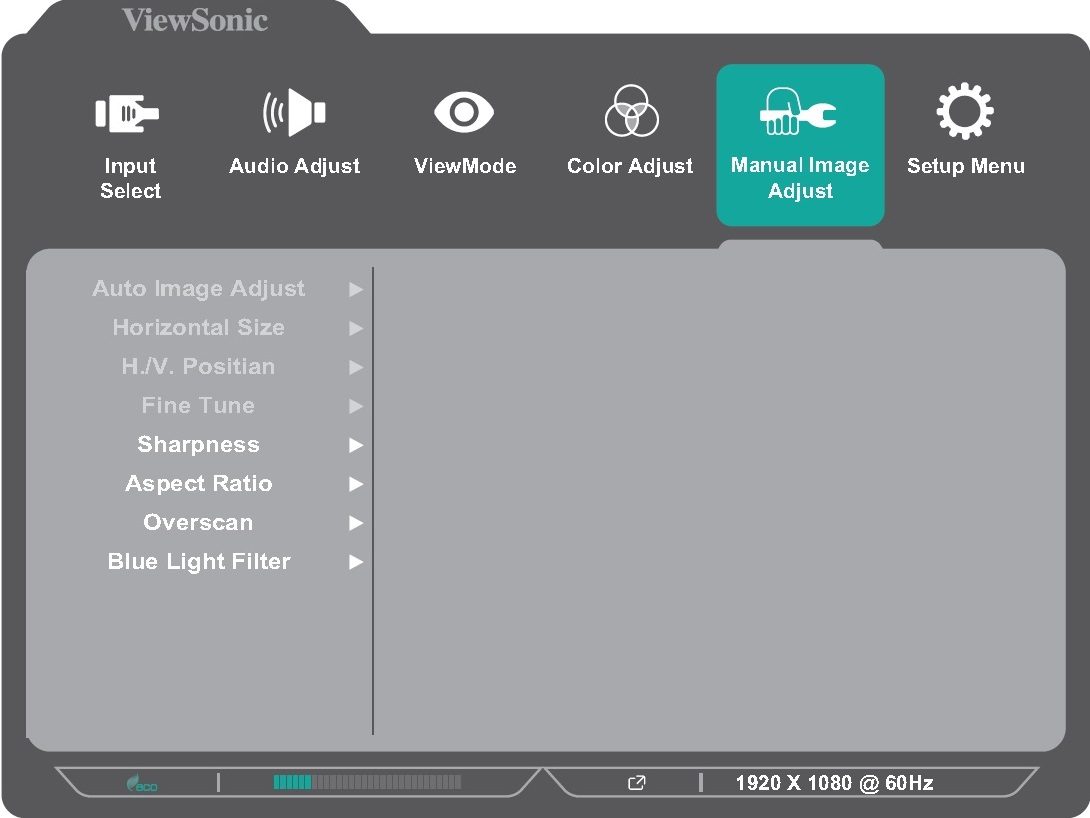Expand the Auto Image Adjust arrow
1090x818 pixels.
point(356,289)
